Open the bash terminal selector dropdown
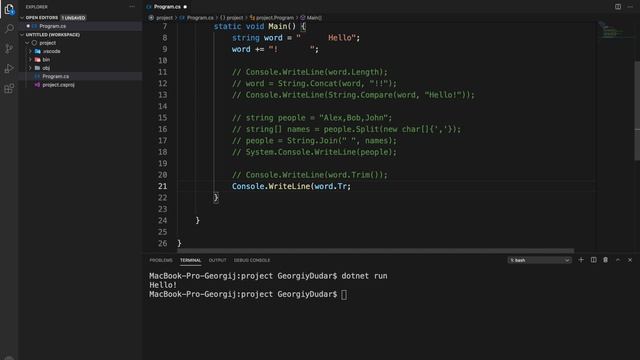 tap(539, 260)
